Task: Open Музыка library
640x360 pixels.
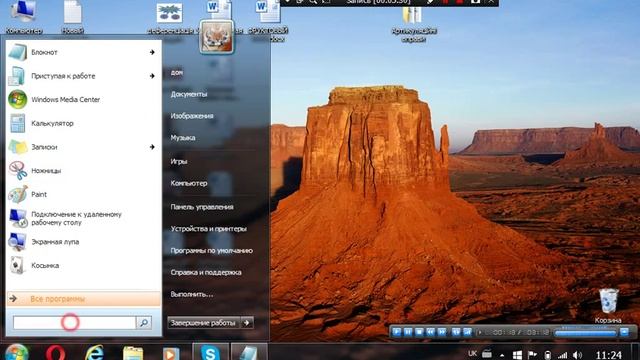Action: coord(183,138)
